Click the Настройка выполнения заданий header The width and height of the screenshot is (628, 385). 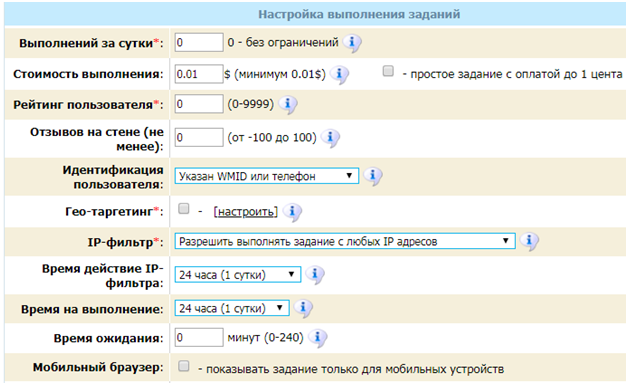(x=359, y=15)
